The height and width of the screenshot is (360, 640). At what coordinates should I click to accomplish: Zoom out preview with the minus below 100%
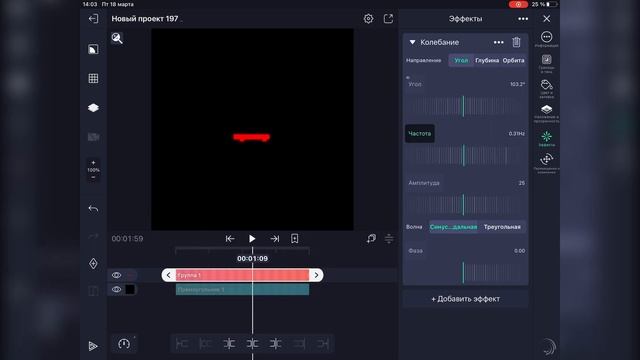pos(93,177)
